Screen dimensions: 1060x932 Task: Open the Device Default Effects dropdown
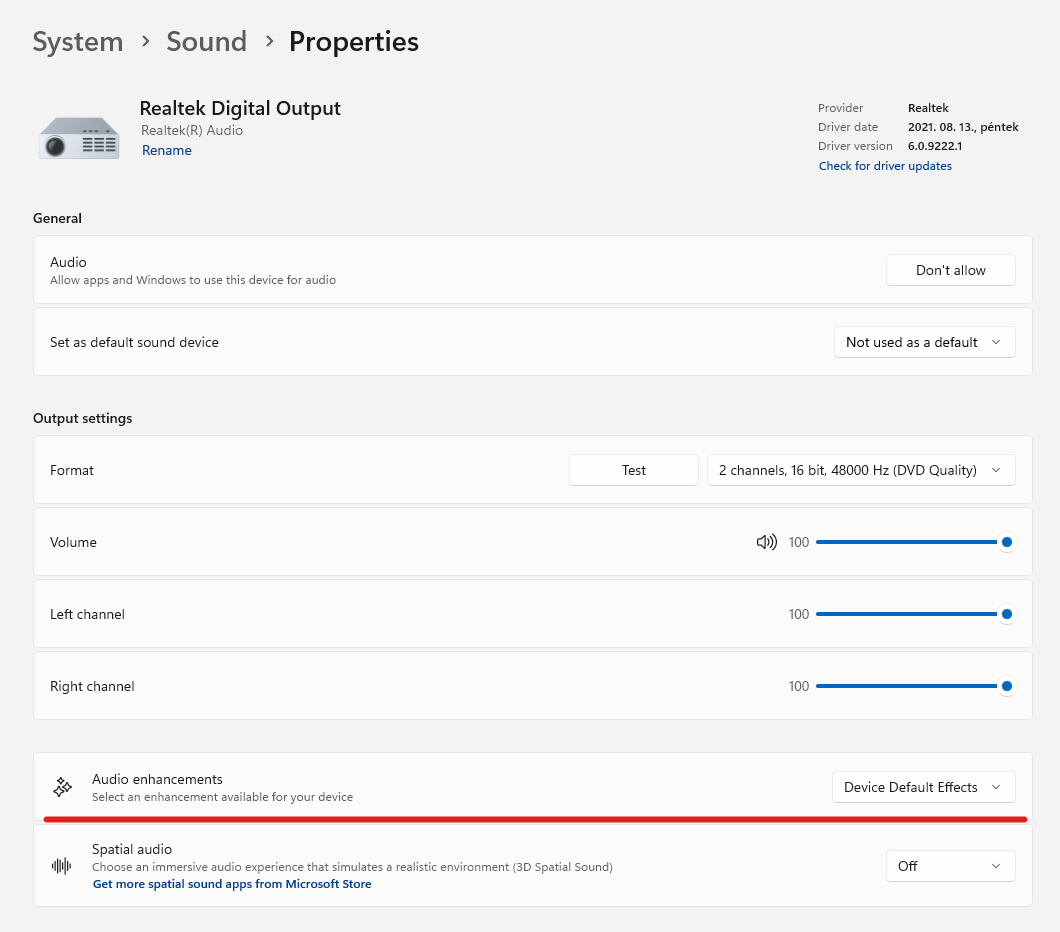tap(923, 787)
